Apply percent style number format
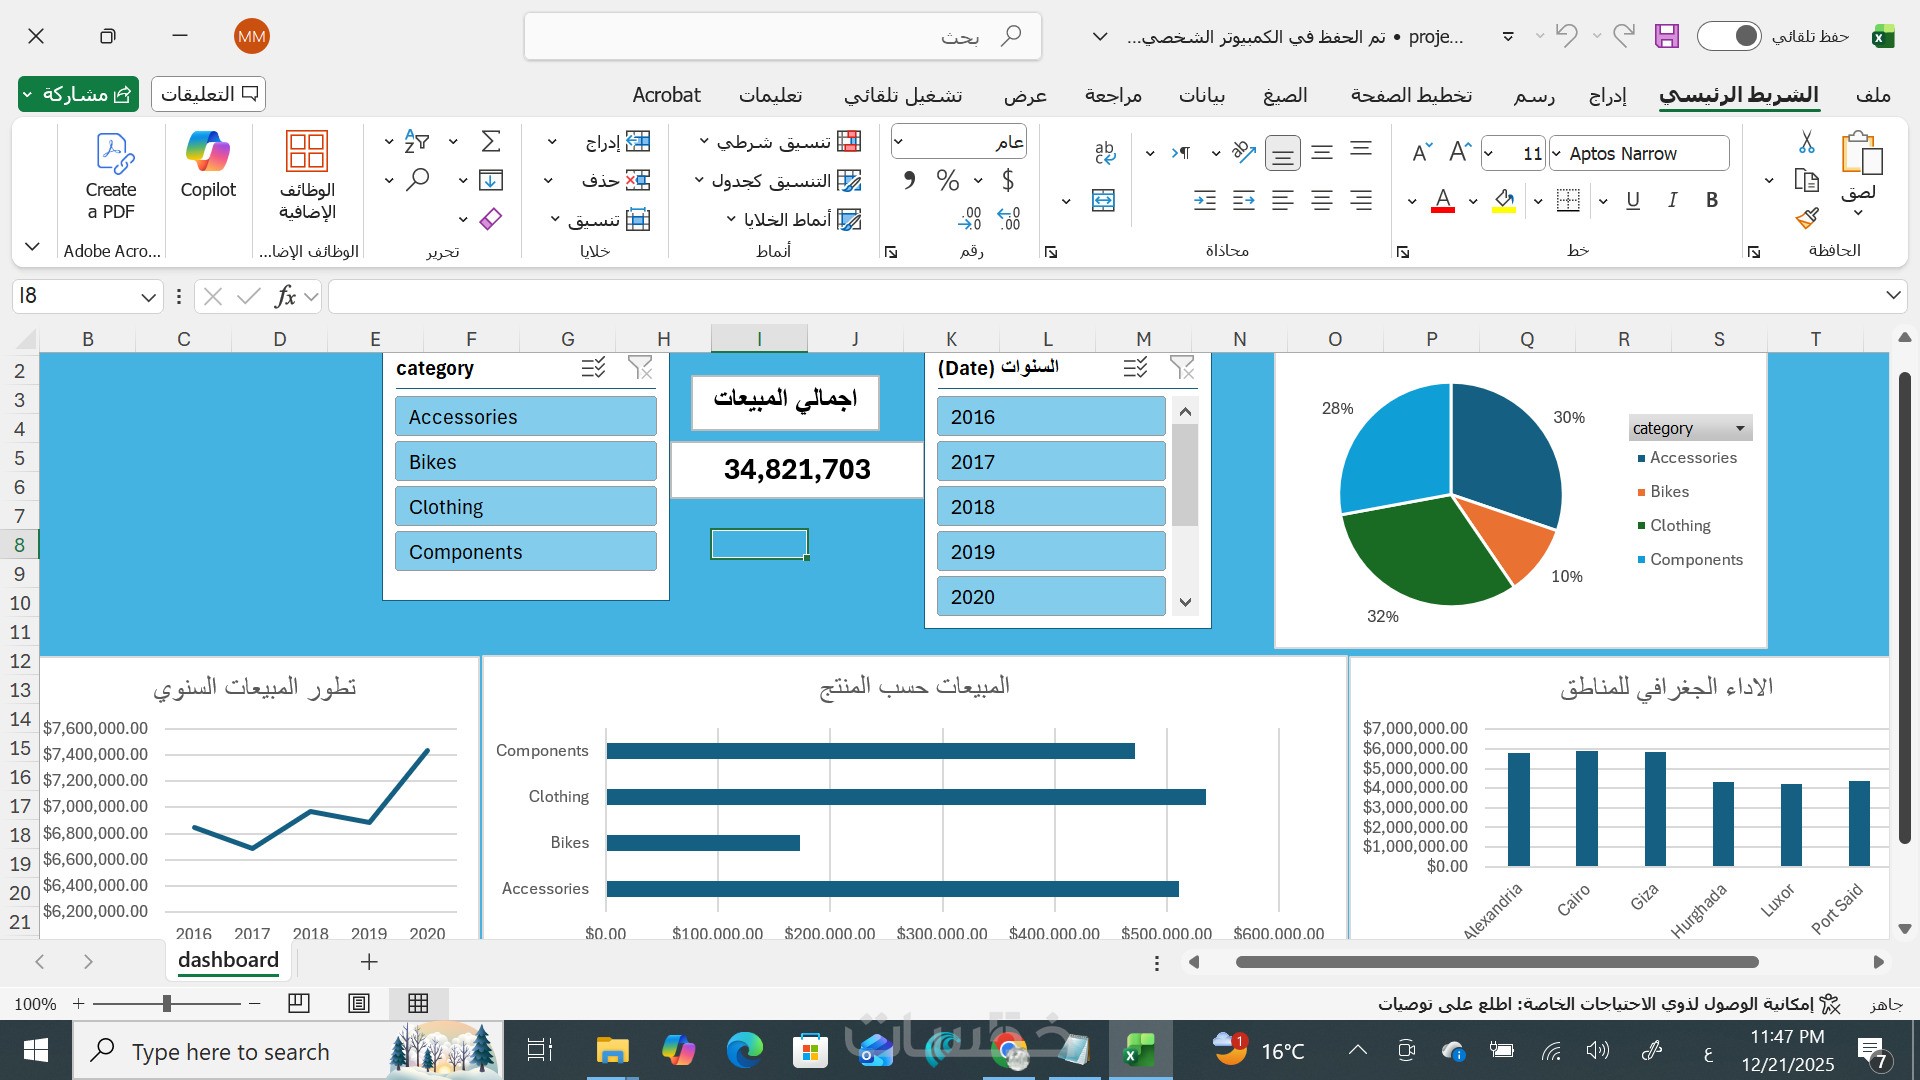The width and height of the screenshot is (1920, 1080). pos(947,181)
